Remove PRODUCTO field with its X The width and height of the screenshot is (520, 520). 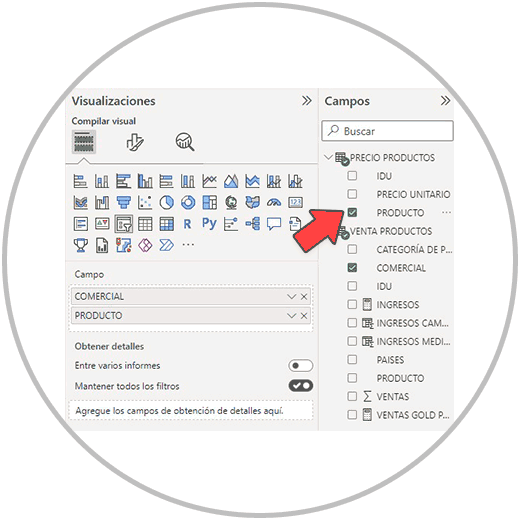[304, 316]
